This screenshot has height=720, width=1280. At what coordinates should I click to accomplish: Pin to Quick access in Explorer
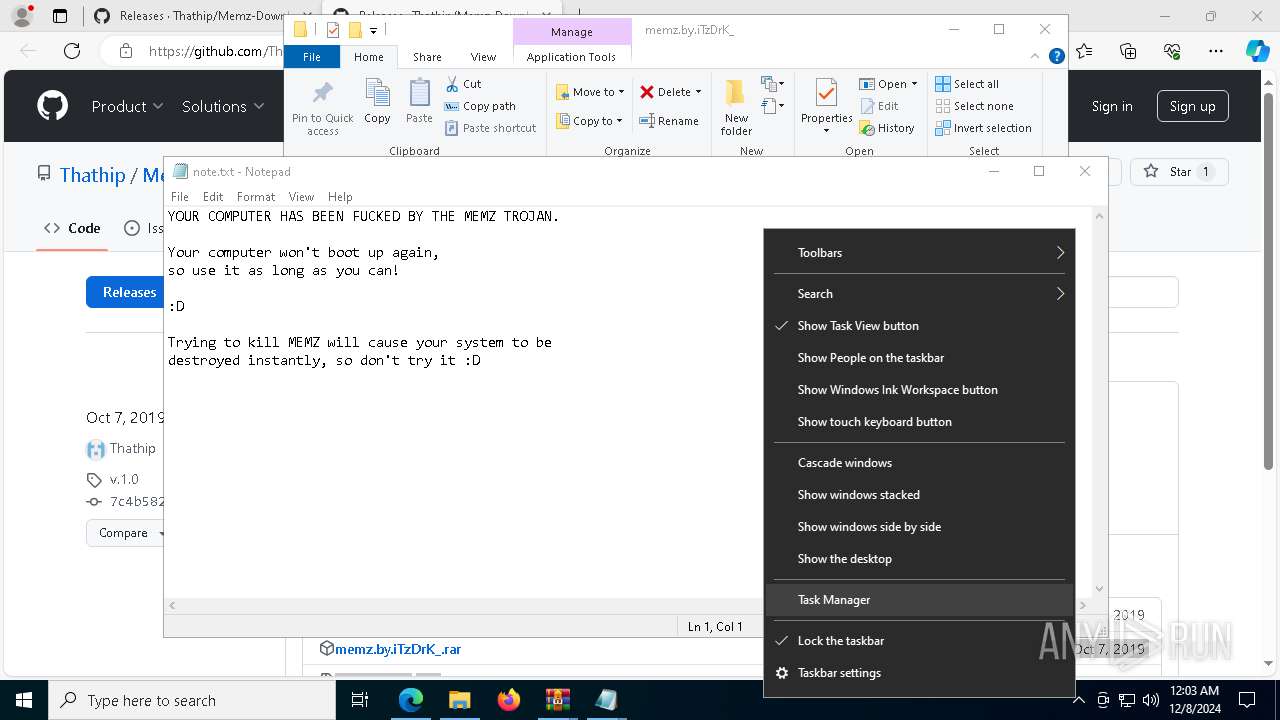pos(322,108)
